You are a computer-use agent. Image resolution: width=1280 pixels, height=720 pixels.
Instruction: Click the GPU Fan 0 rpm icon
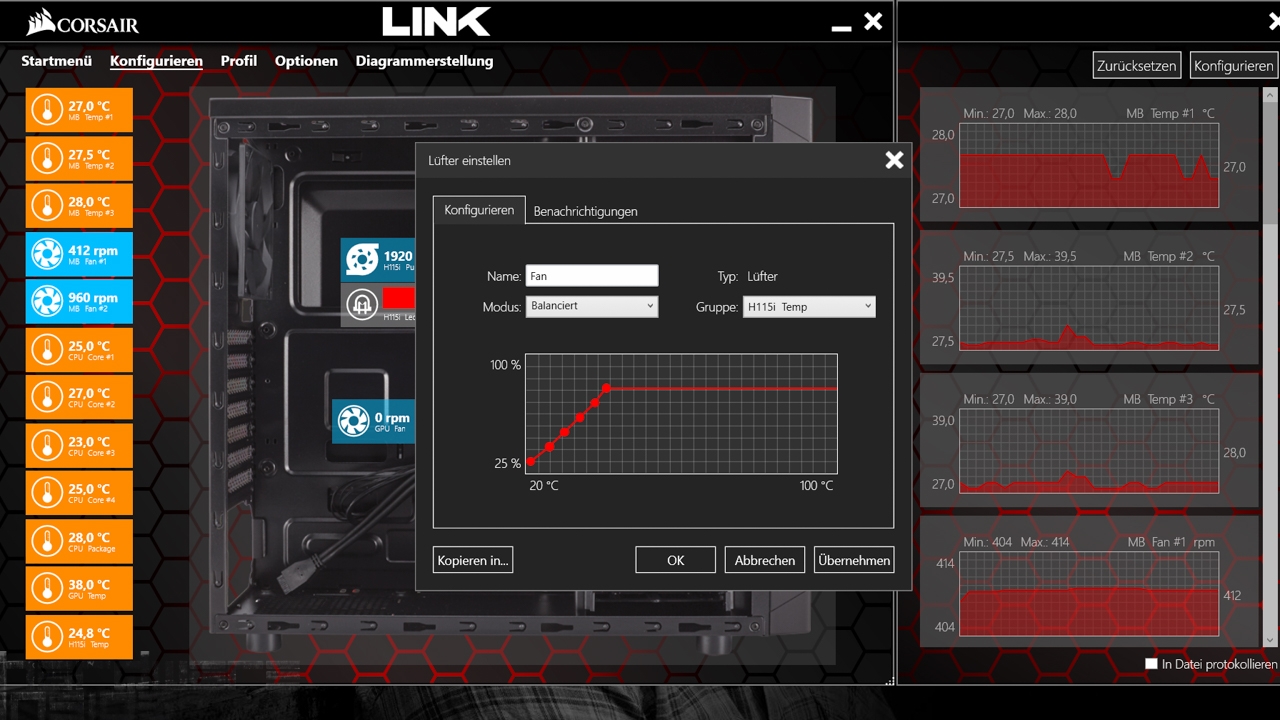click(x=353, y=421)
